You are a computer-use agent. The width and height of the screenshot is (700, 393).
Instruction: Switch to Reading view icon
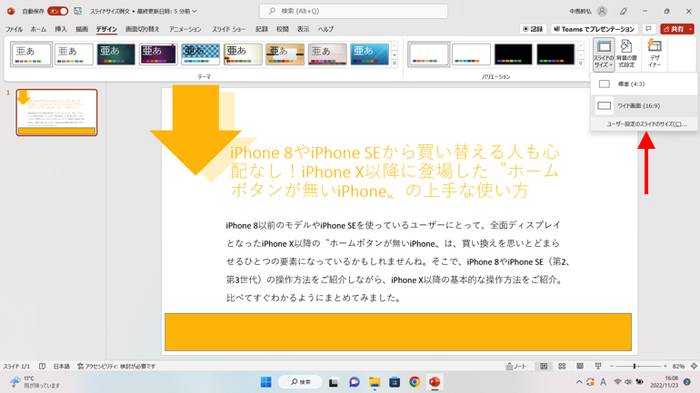(579, 366)
